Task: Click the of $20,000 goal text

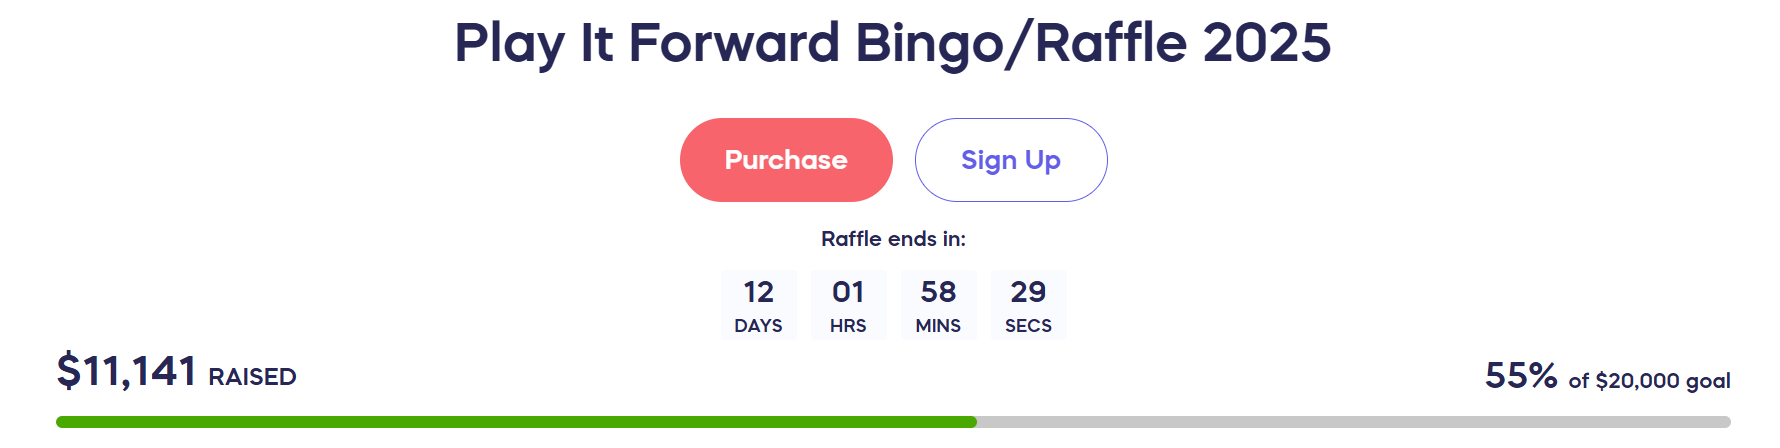Action: [1650, 381]
